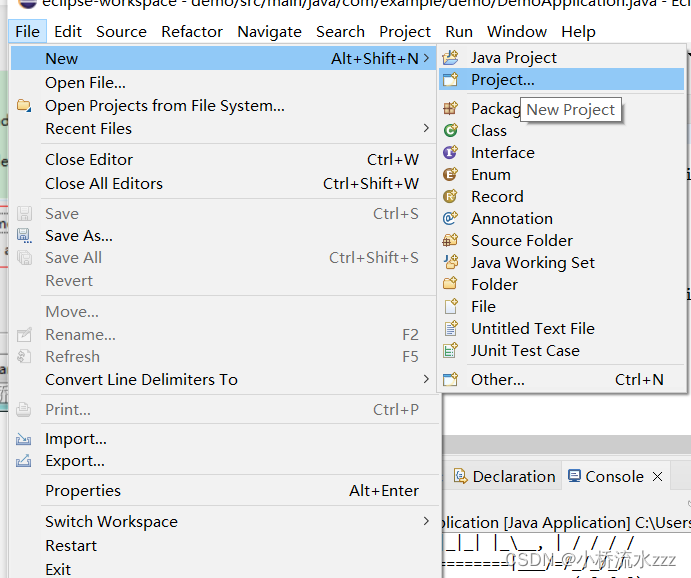The height and width of the screenshot is (578, 691).
Task: Select Untitled Text File entry
Action: (561, 329)
